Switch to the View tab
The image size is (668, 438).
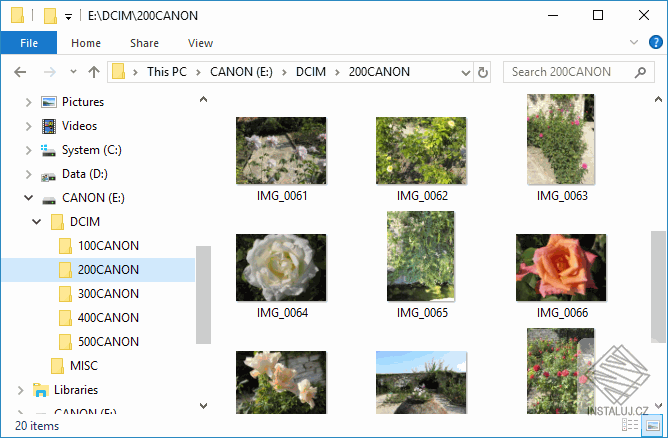click(200, 43)
